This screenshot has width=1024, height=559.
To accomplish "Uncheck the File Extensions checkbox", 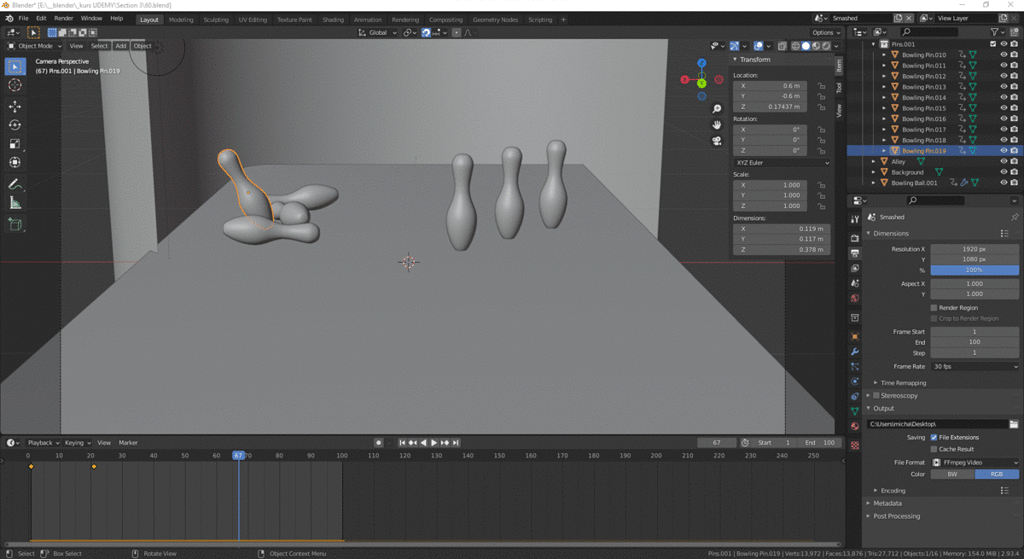I will (x=934, y=437).
